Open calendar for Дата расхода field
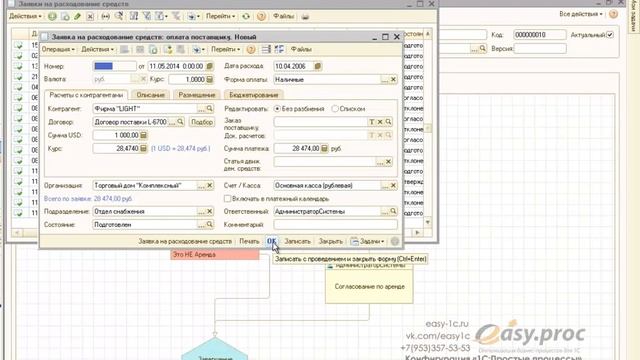Viewport: 640px width, 360px height. coord(318,66)
